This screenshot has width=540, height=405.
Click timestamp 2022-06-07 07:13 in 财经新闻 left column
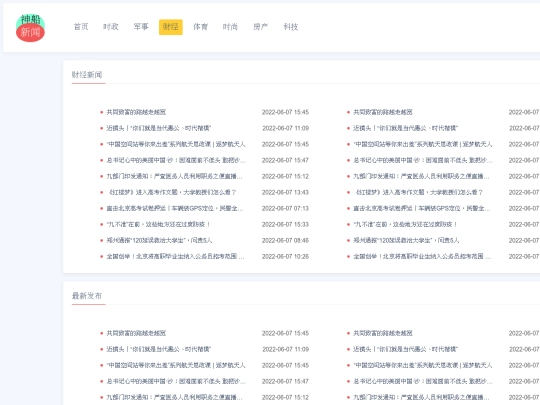pyautogui.click(x=285, y=208)
